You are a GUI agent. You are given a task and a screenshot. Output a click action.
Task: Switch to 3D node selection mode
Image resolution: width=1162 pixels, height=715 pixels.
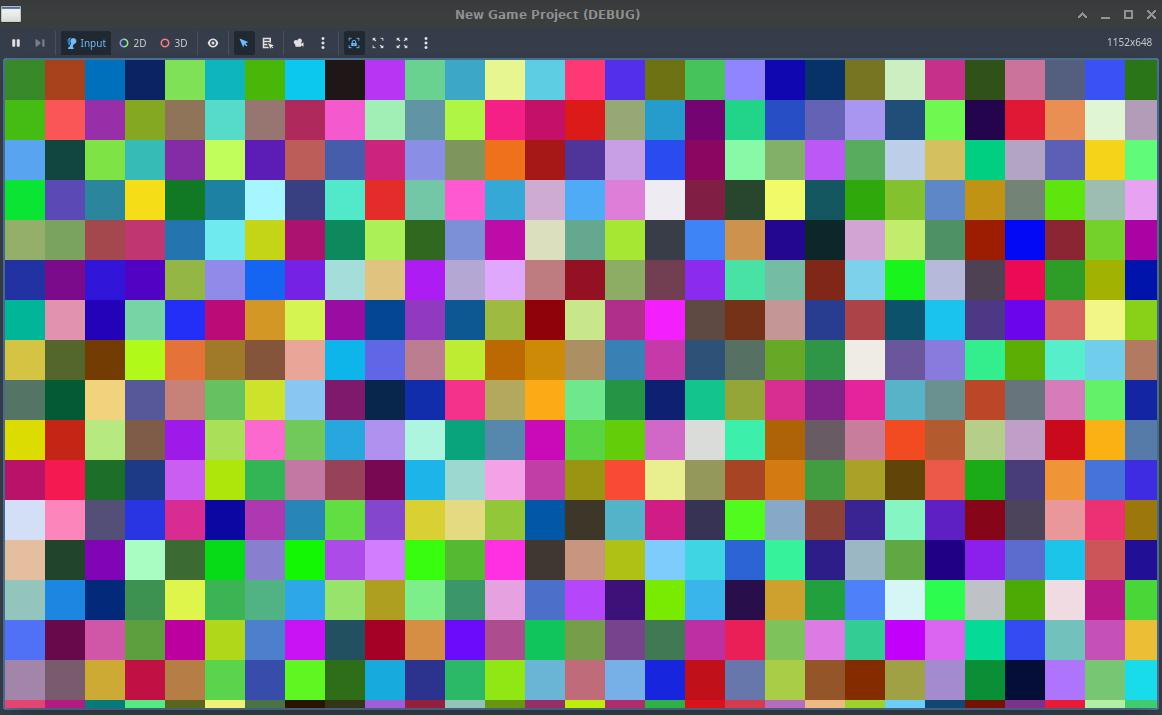click(x=174, y=43)
